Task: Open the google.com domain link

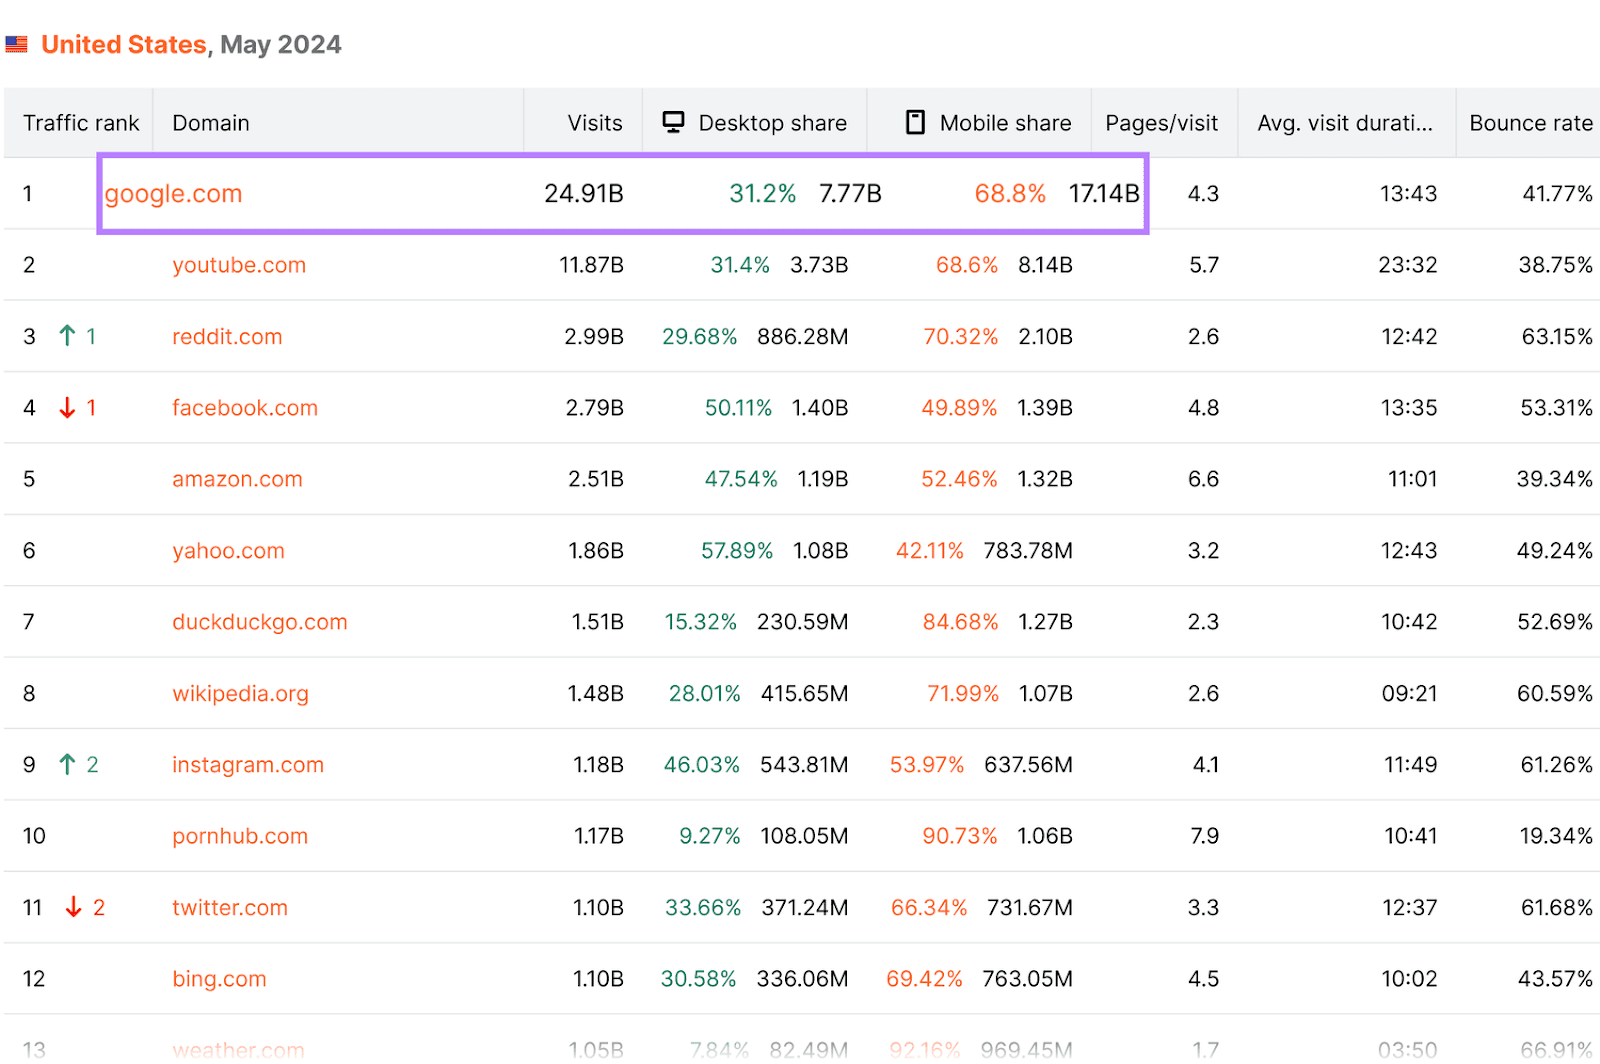Action: tap(173, 193)
